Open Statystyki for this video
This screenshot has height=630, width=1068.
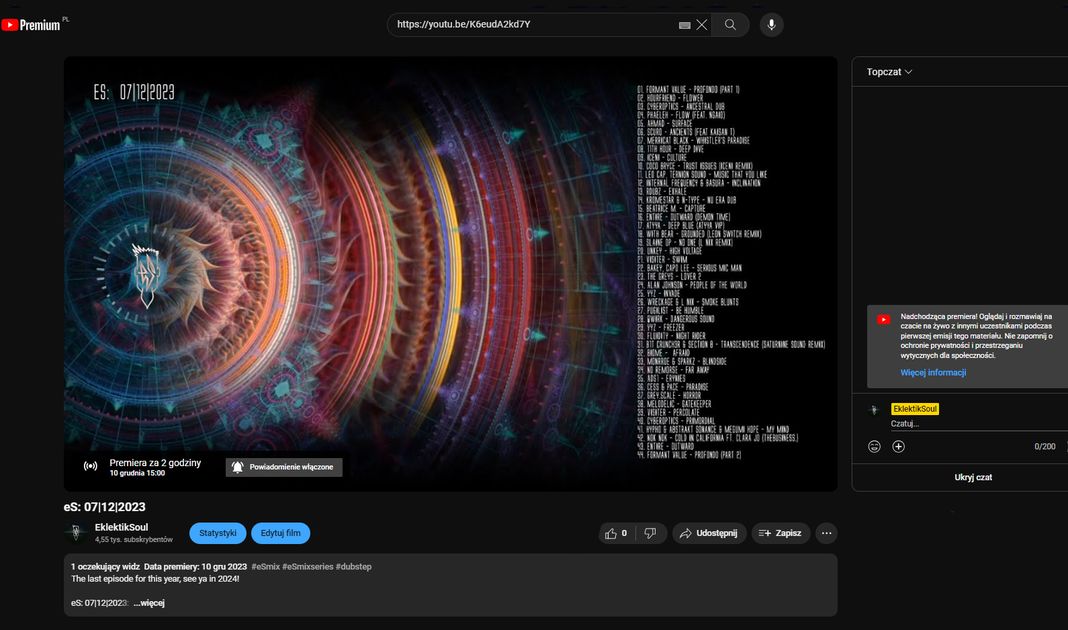[217, 533]
